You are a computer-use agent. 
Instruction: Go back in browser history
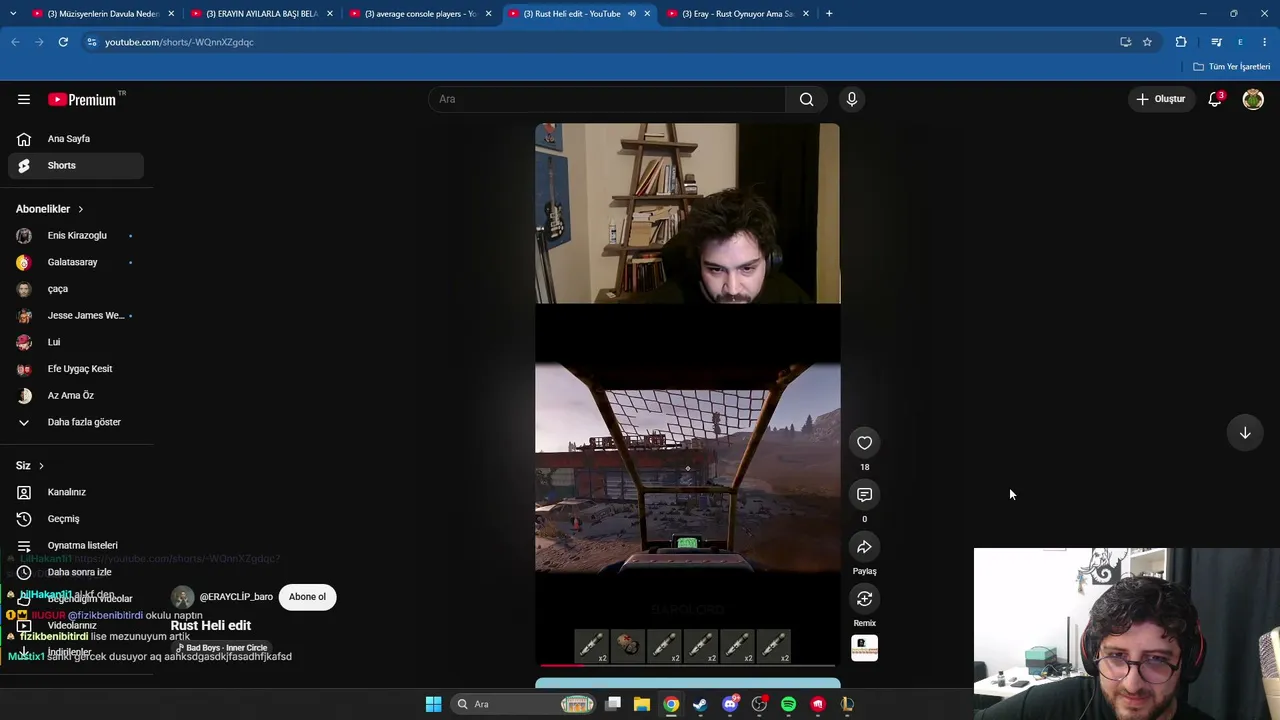[15, 42]
